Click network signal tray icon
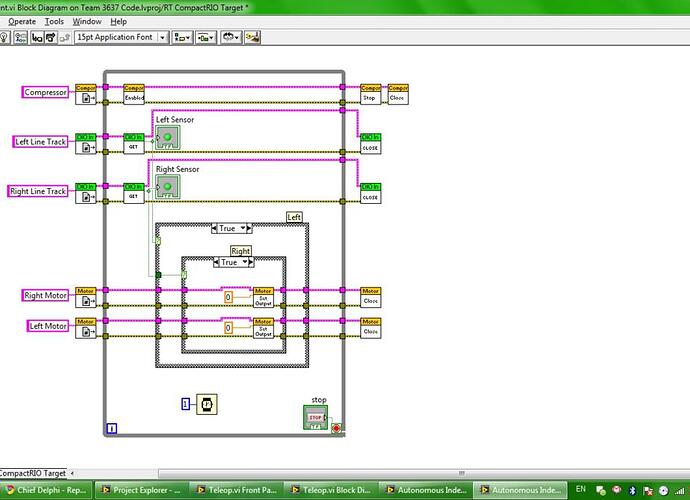Image resolution: width=690 pixels, height=500 pixels. pos(680,490)
